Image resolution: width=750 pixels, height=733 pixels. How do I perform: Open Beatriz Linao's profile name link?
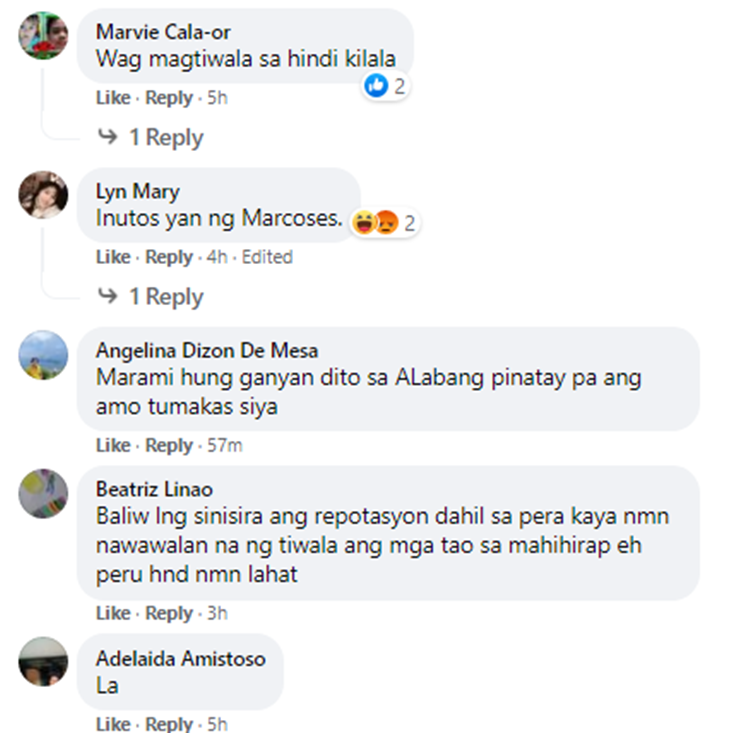pos(154,489)
